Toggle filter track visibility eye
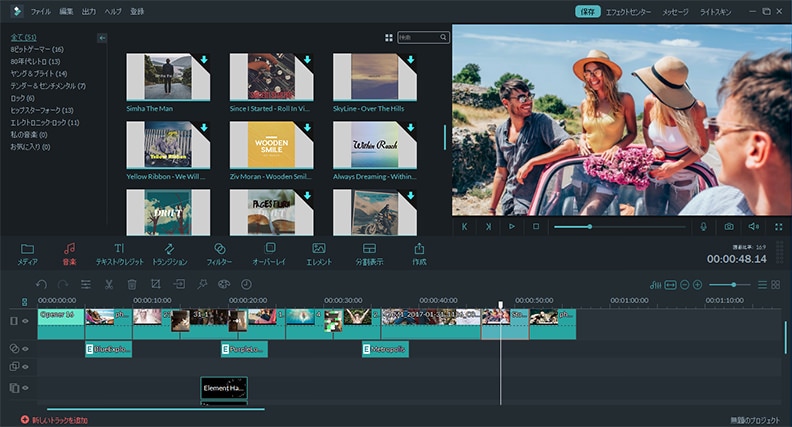Image resolution: width=792 pixels, height=427 pixels. tap(25, 349)
